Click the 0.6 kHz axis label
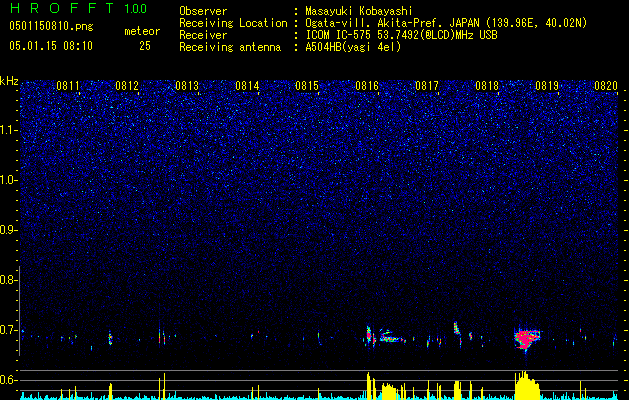 [9, 380]
